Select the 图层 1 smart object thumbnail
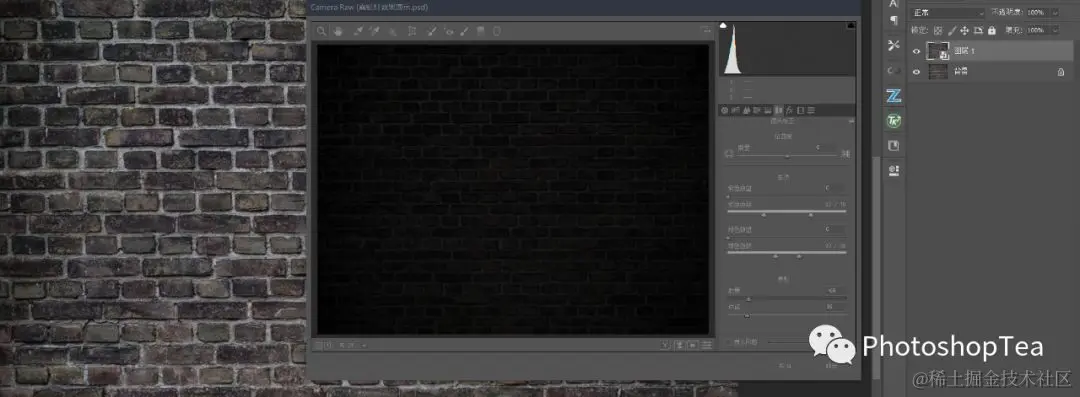This screenshot has height=397, width=1080. point(938,51)
